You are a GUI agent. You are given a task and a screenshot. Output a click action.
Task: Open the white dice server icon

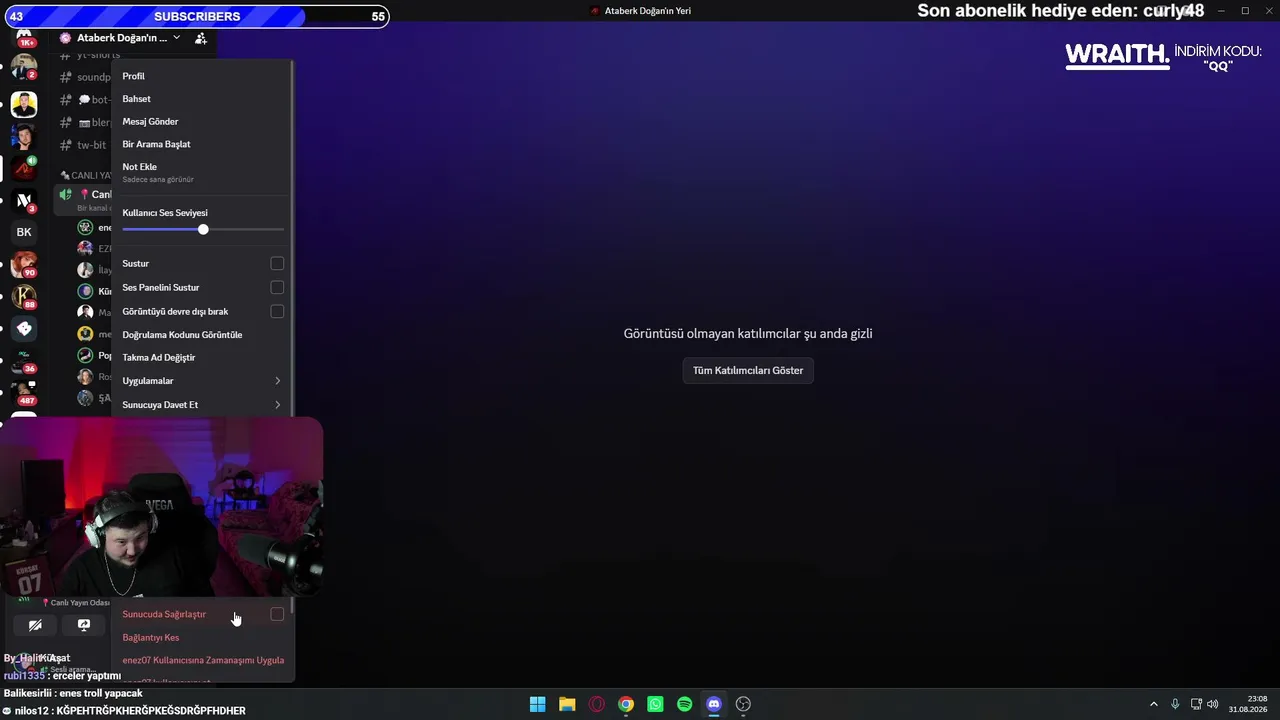tap(24, 329)
